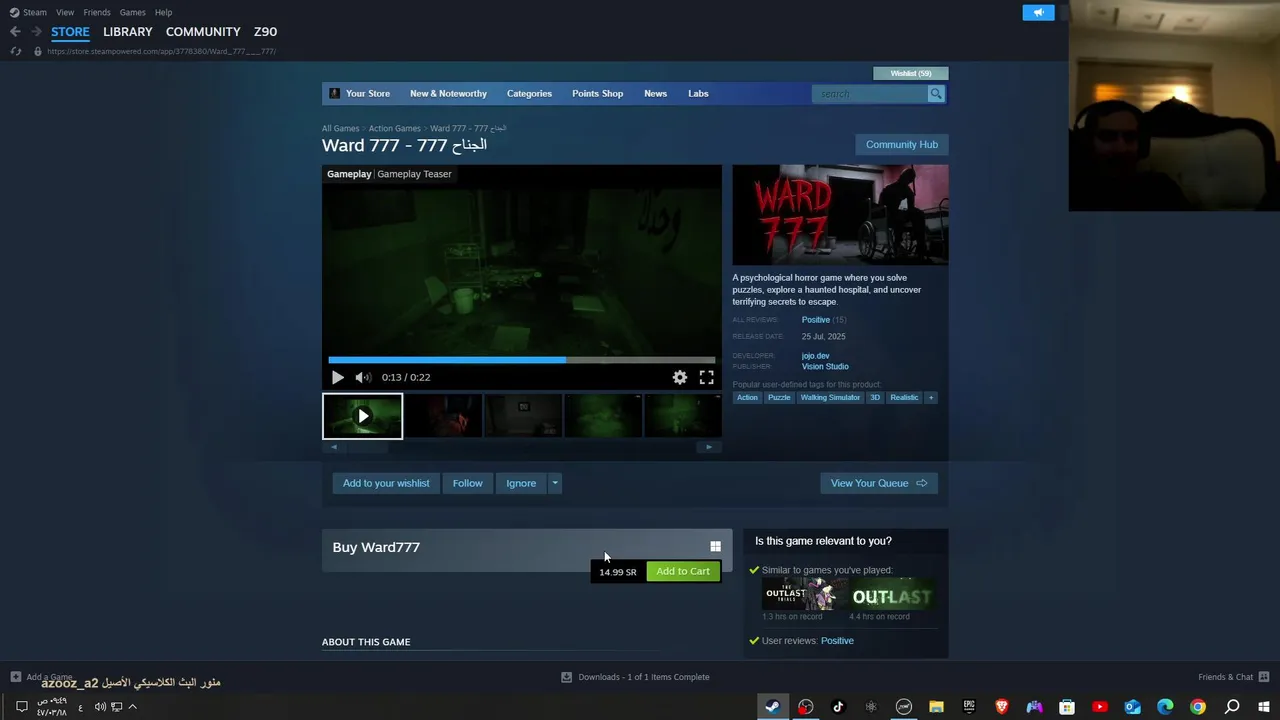
Task: Click the taskbar volume speaker icon
Action: point(100,707)
